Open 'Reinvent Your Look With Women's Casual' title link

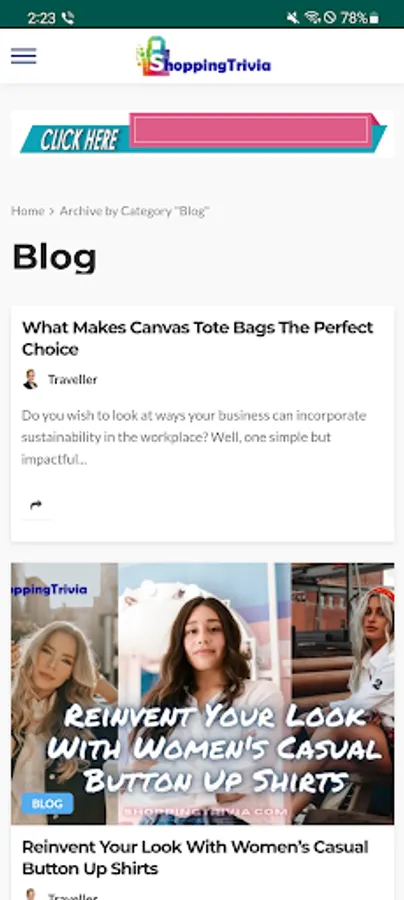point(195,857)
